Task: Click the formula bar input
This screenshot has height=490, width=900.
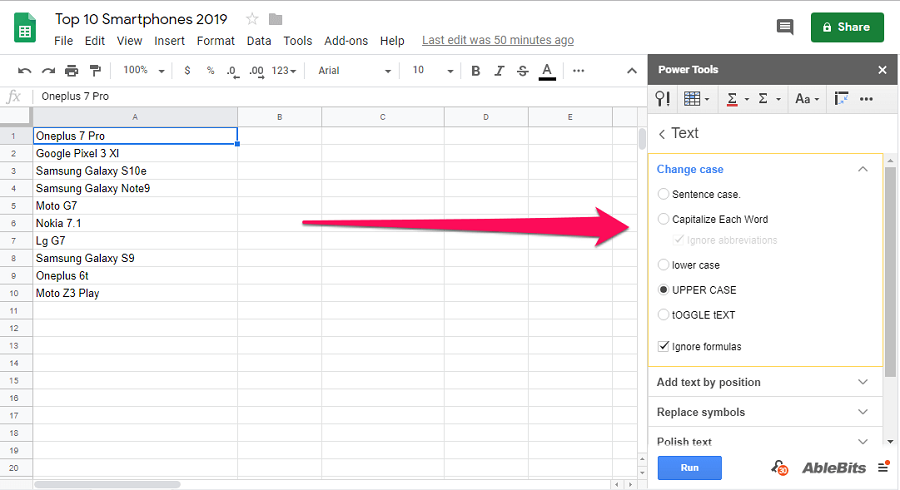Action: (339, 96)
